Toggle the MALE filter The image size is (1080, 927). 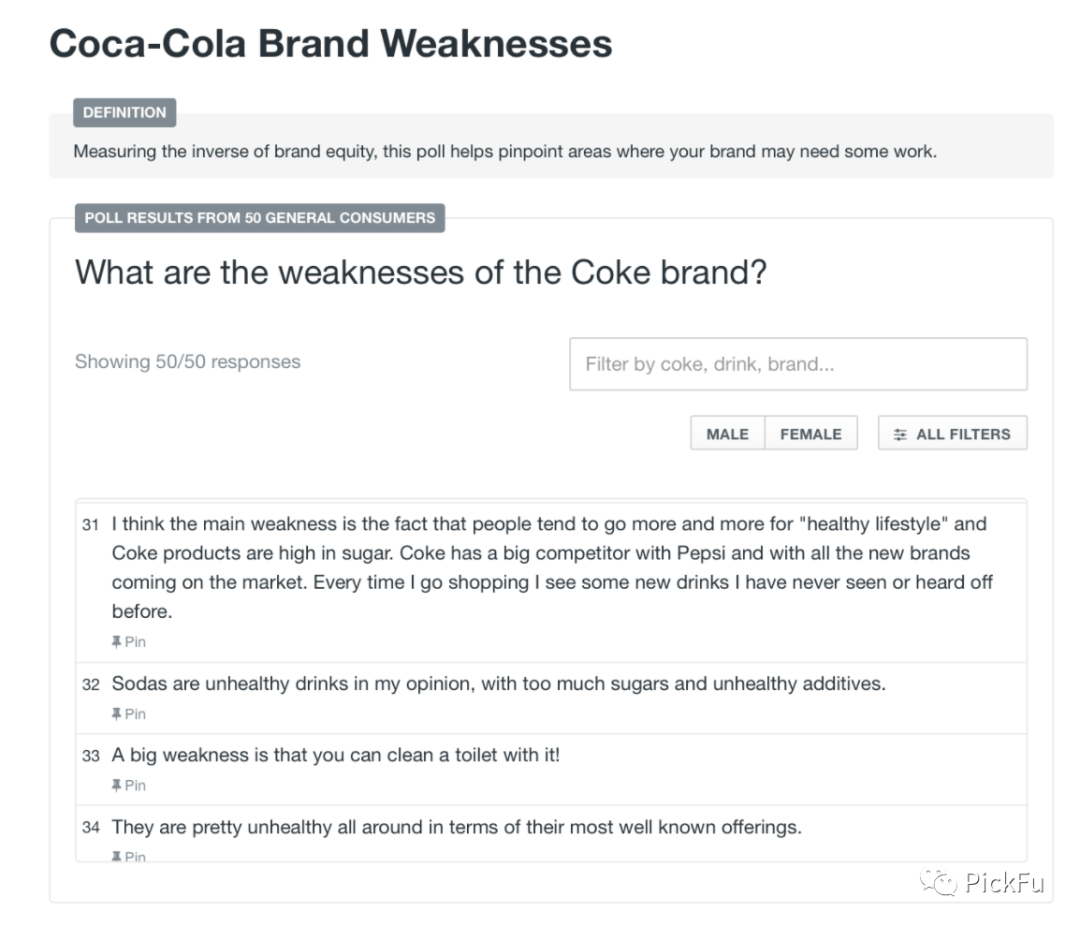[727, 434]
